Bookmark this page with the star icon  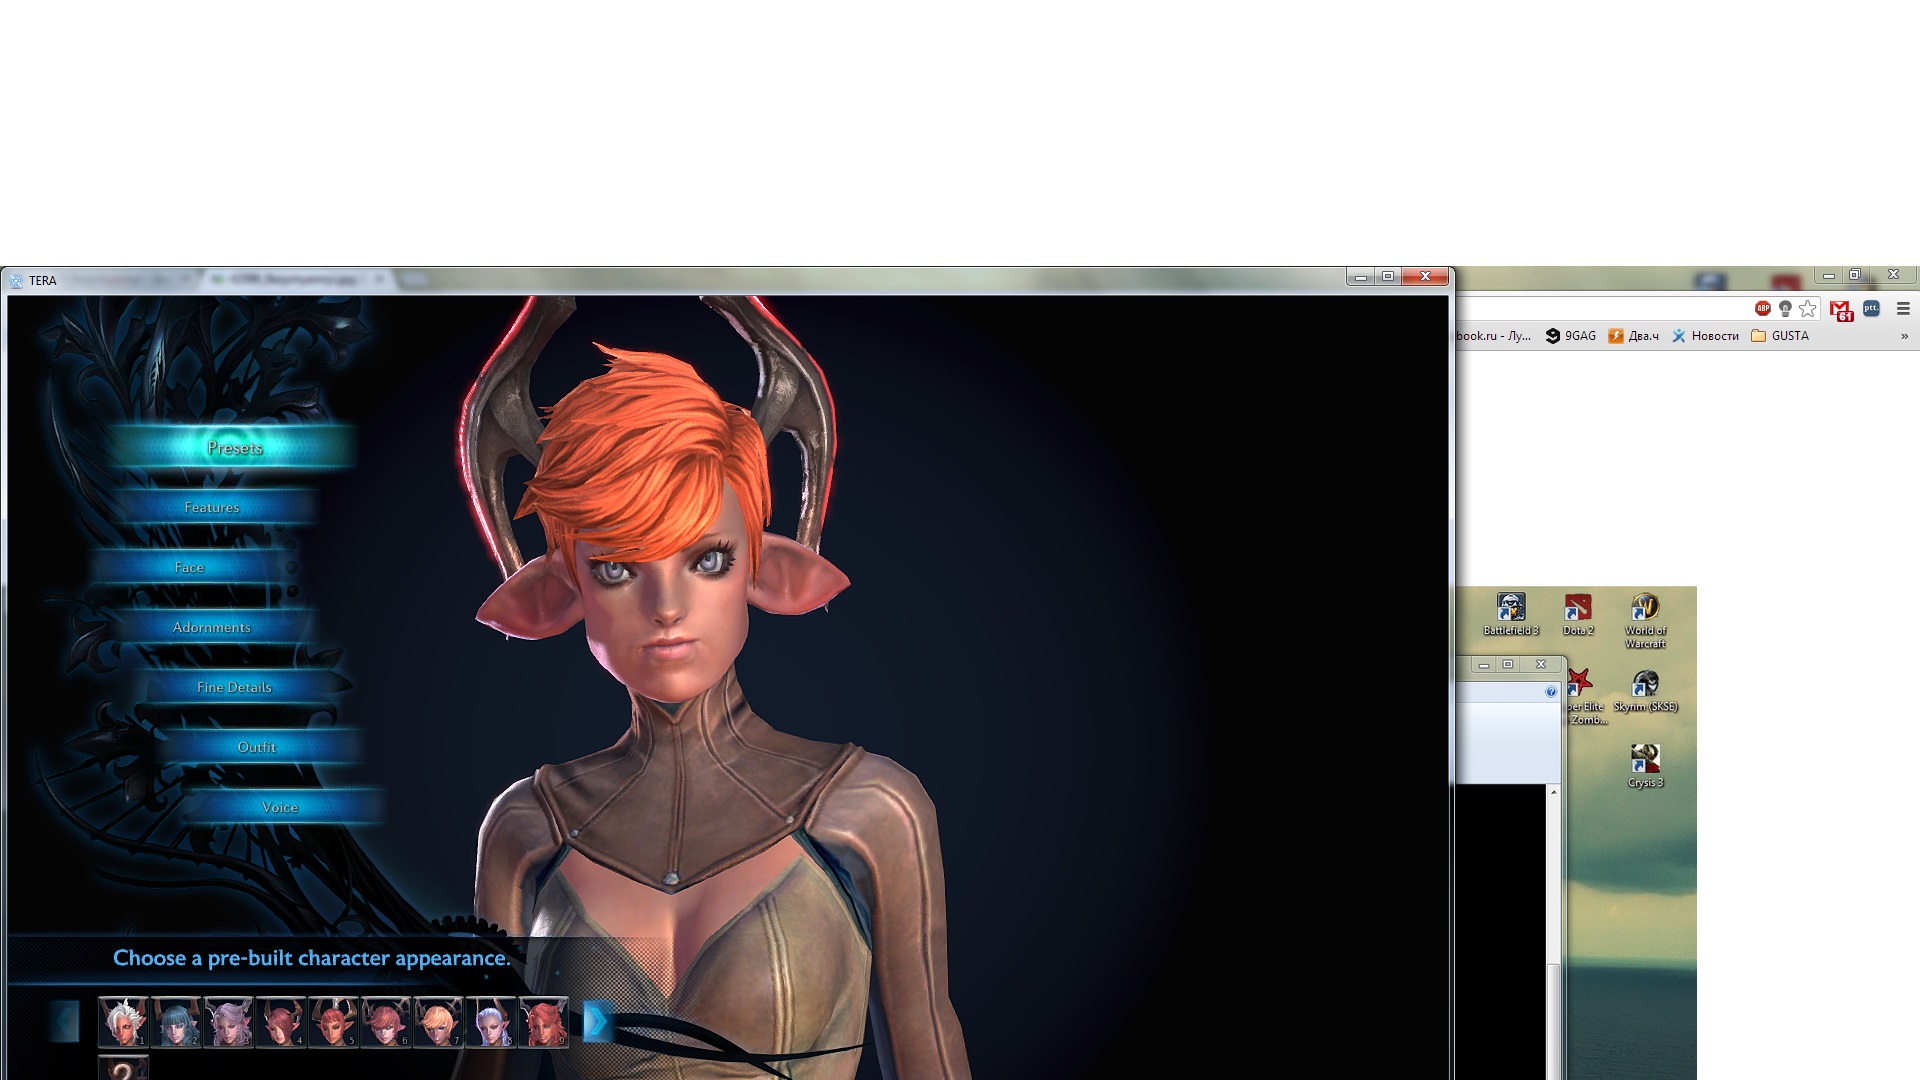pos(1808,309)
